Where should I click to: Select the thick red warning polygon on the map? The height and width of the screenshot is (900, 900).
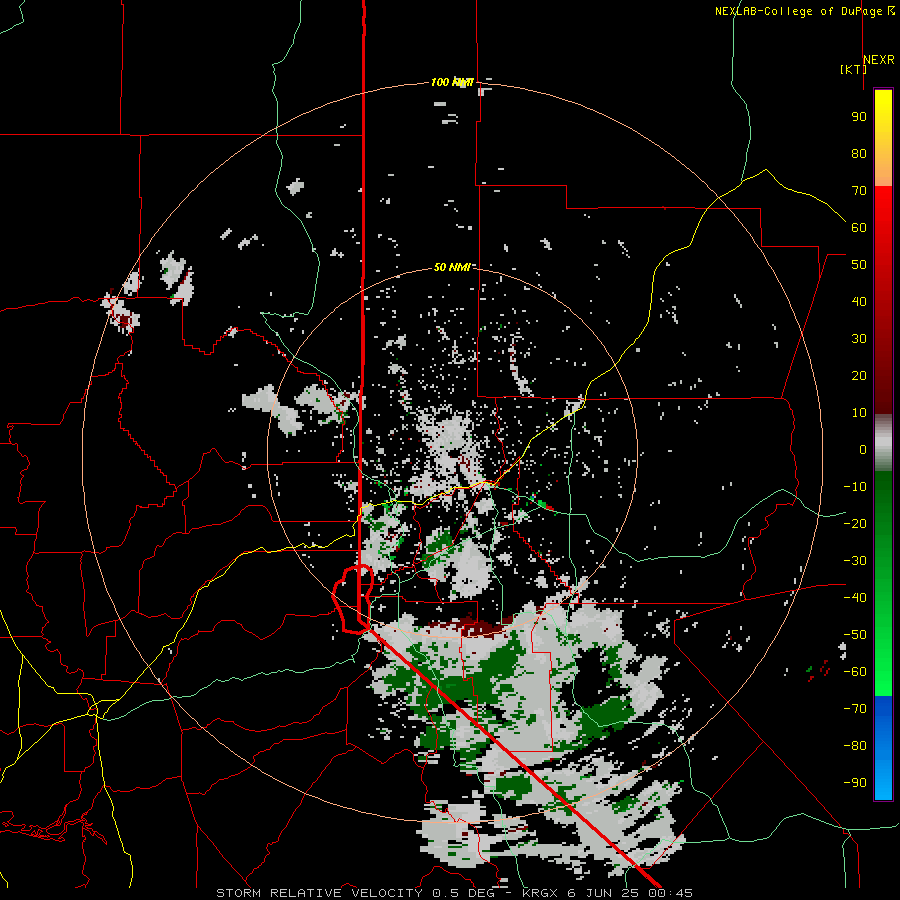pos(354,599)
